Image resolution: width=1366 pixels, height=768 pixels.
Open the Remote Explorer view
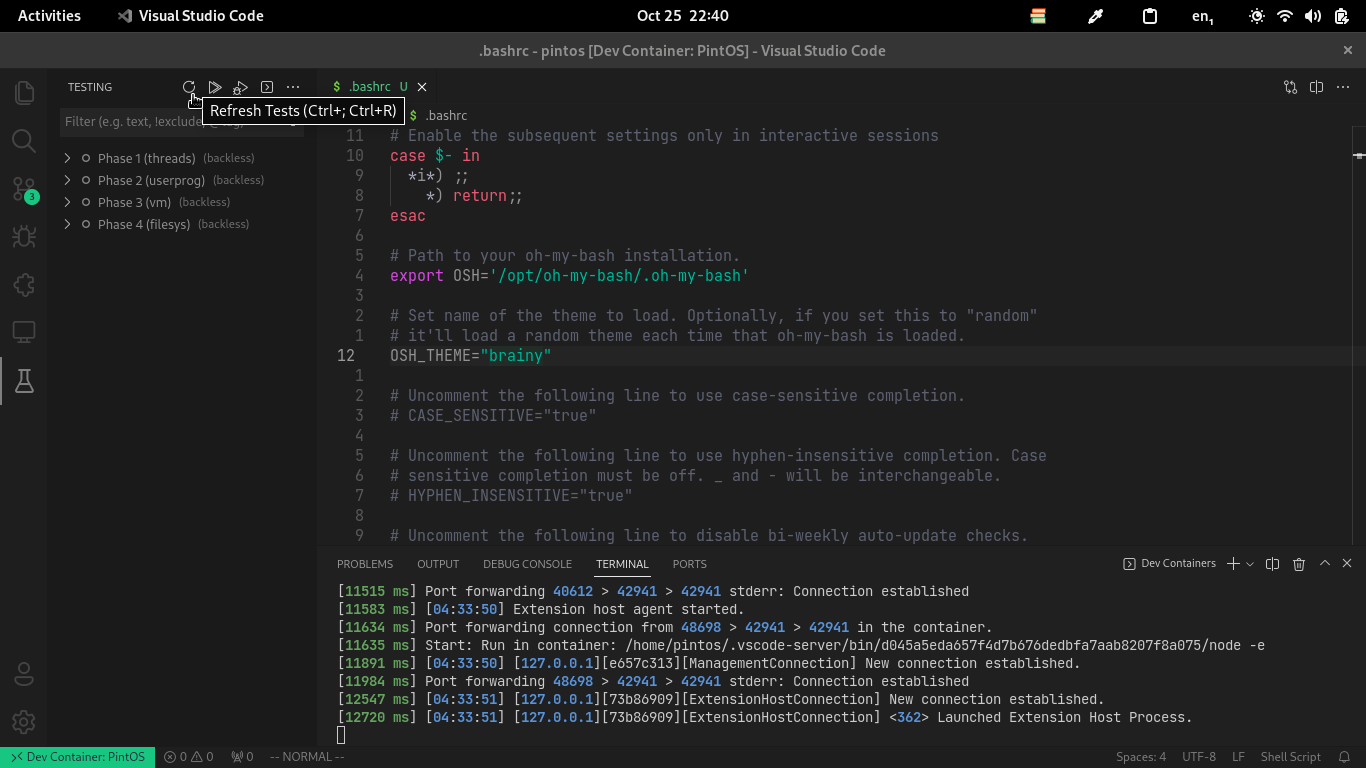click(24, 333)
